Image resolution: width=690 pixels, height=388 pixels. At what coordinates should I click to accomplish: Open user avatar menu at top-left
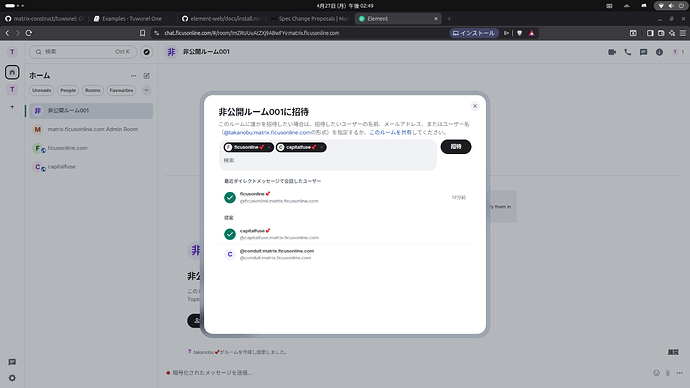(12, 52)
